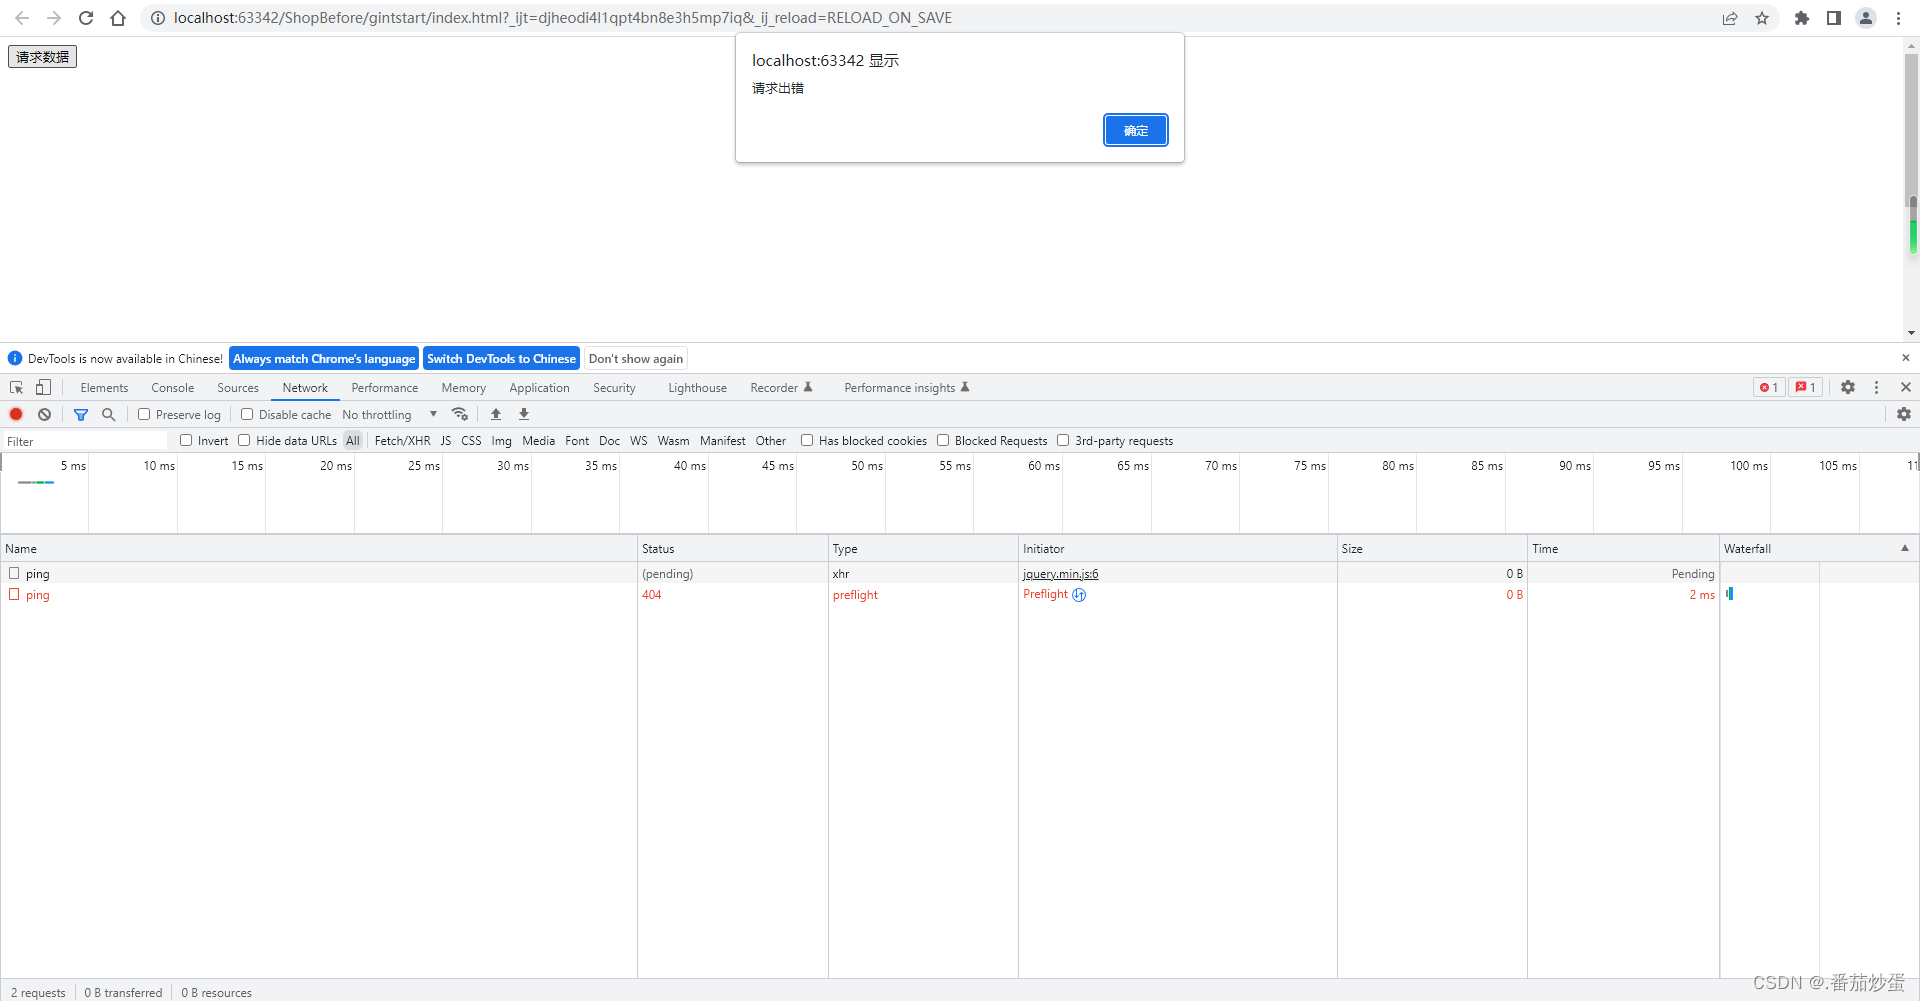Reload the page with refresh icon
The height and width of the screenshot is (1001, 1920).
(86, 18)
